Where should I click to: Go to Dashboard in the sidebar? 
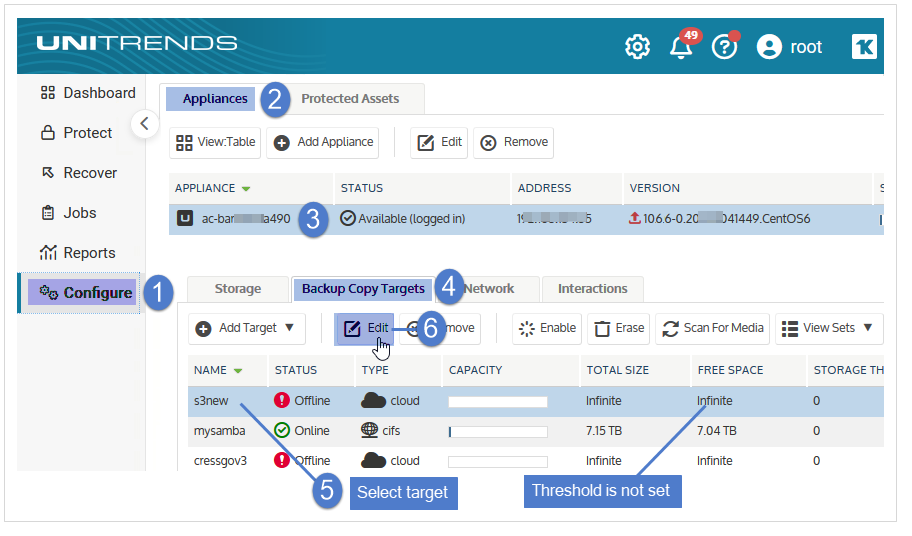(x=89, y=94)
